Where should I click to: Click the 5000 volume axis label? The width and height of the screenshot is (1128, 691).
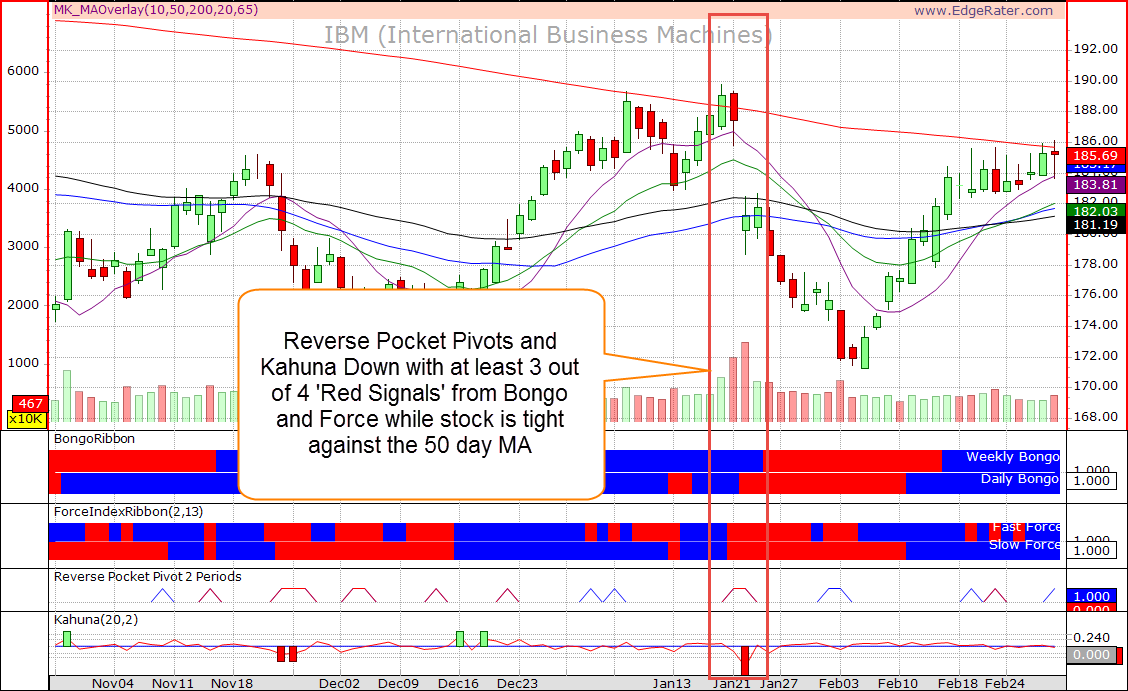coord(23,130)
